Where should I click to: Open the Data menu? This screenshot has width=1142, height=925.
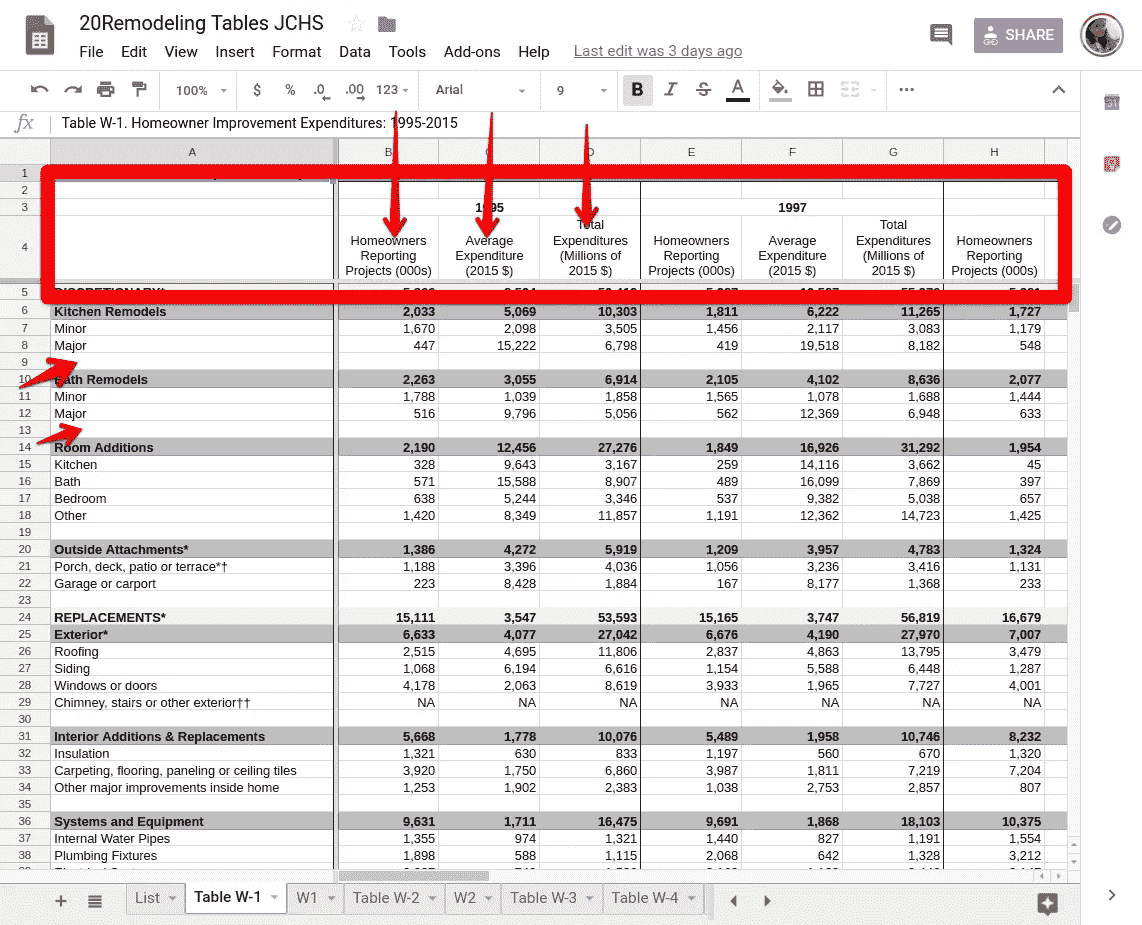tap(355, 52)
